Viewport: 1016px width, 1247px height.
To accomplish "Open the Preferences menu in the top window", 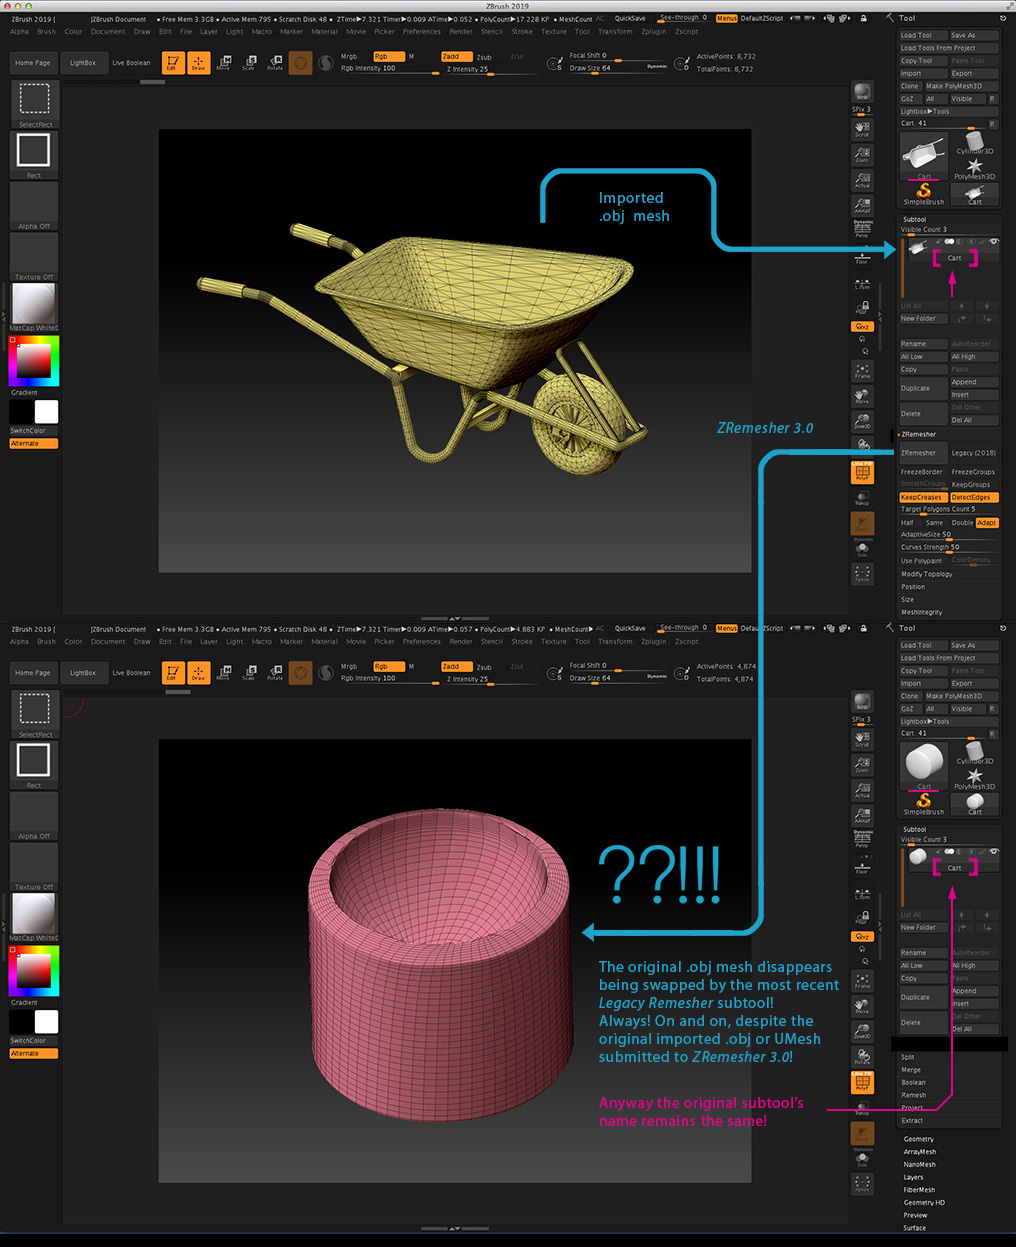I will (x=422, y=32).
